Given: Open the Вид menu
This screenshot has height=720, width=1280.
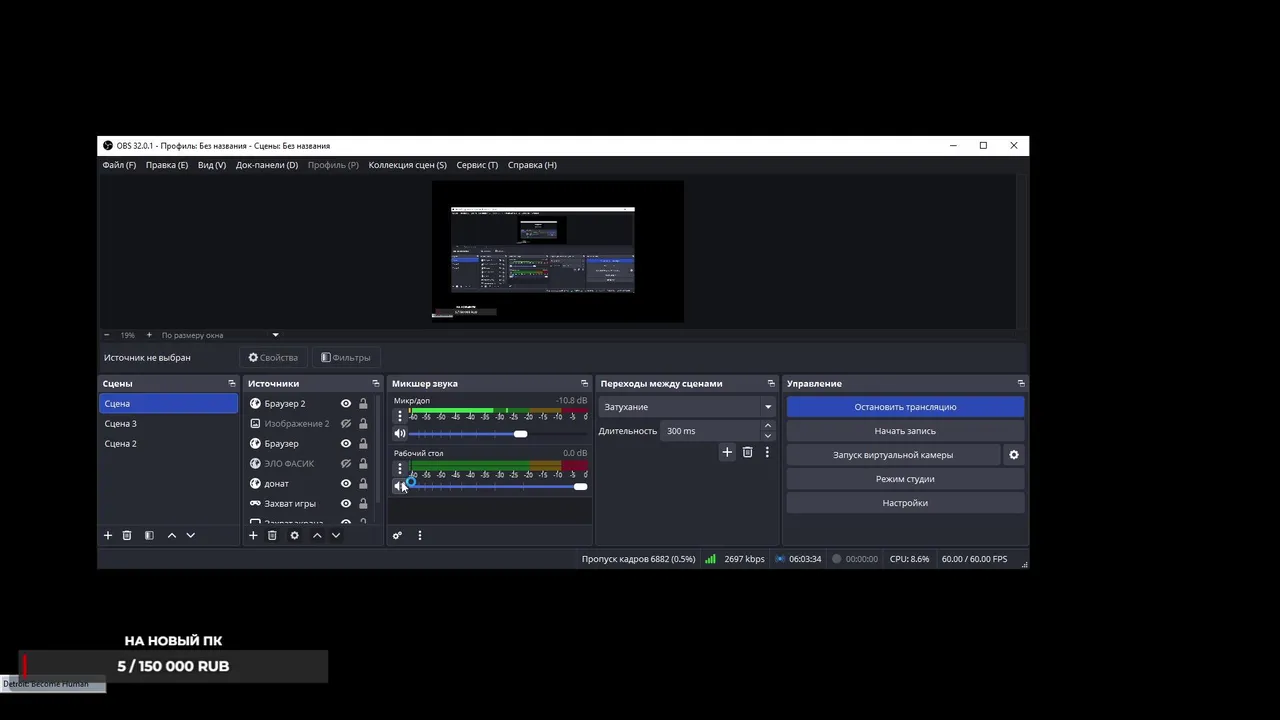Looking at the screenshot, I should 212,165.
